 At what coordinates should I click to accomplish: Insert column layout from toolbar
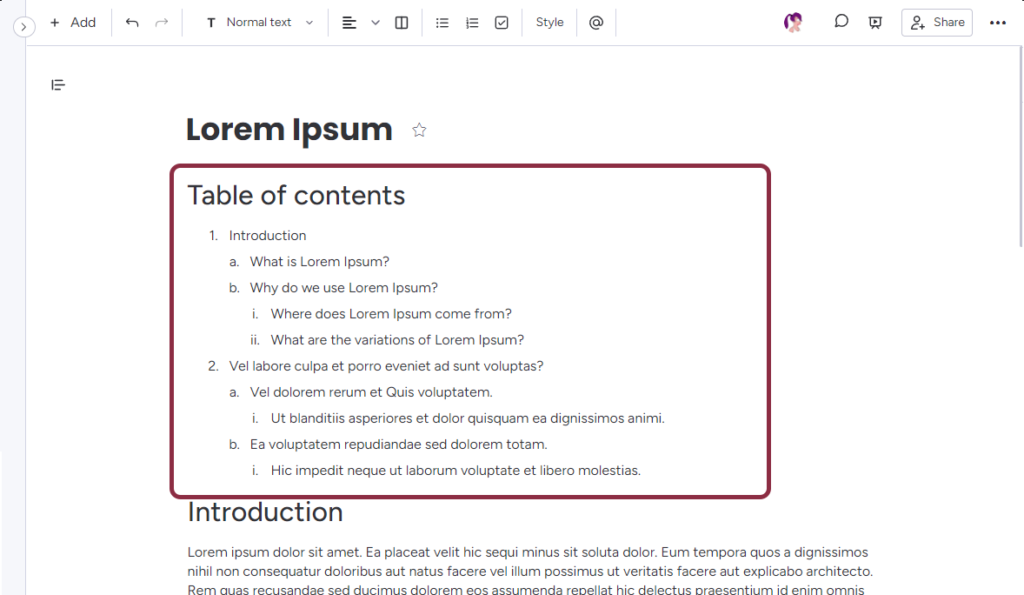coord(401,22)
